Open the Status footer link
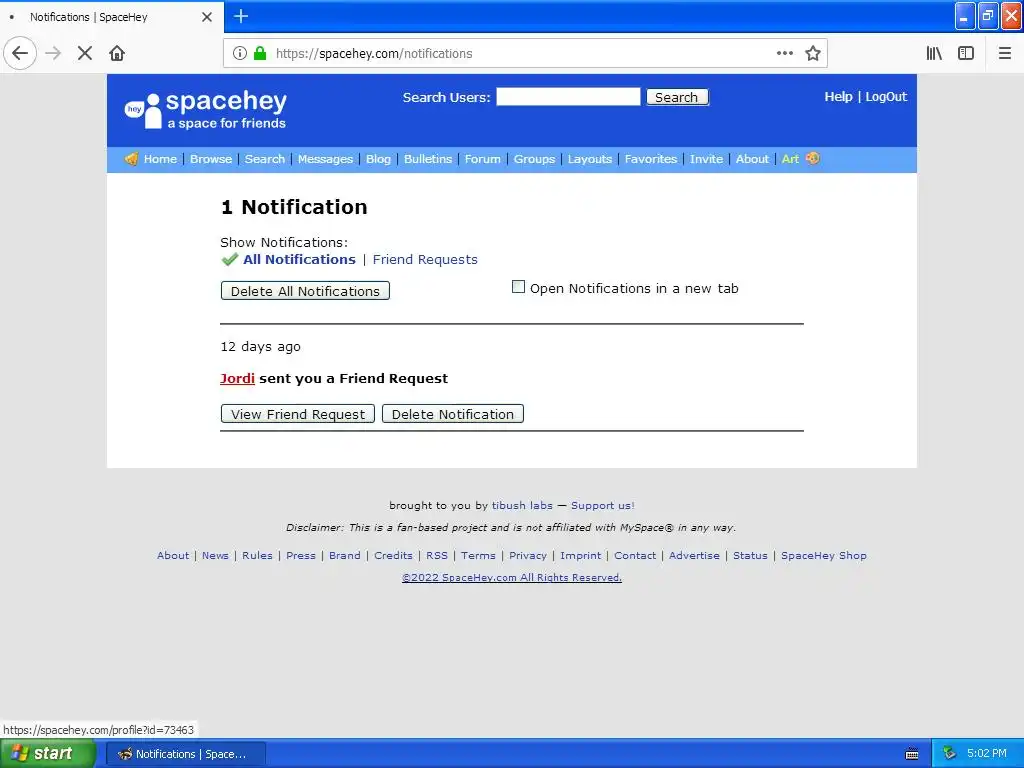 coord(750,556)
